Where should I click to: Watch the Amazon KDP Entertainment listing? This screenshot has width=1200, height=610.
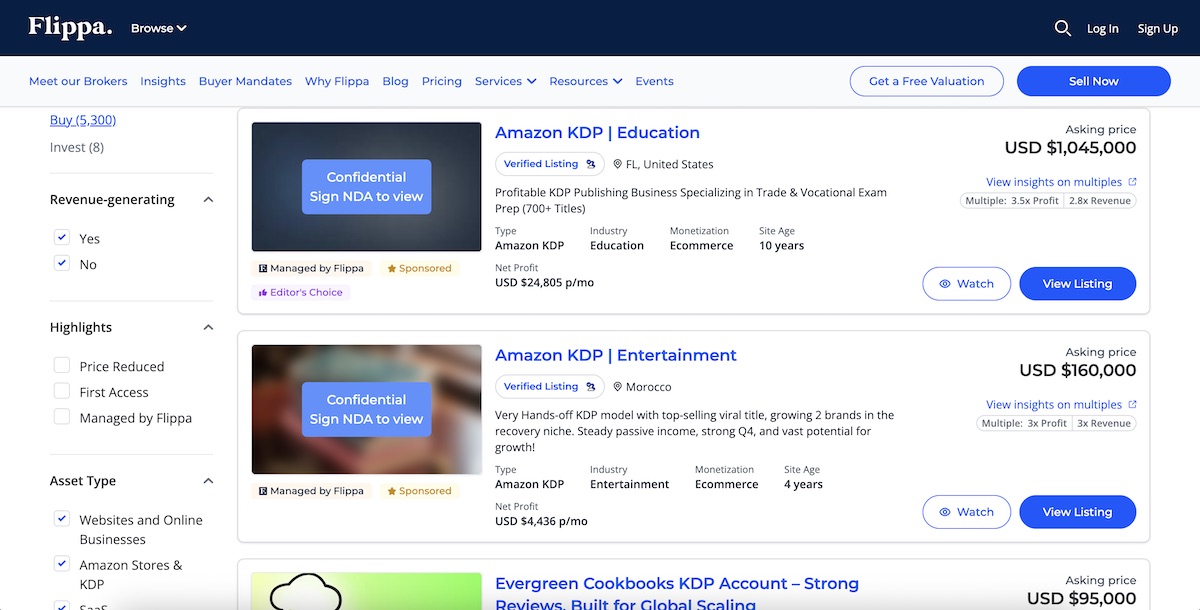coord(966,512)
